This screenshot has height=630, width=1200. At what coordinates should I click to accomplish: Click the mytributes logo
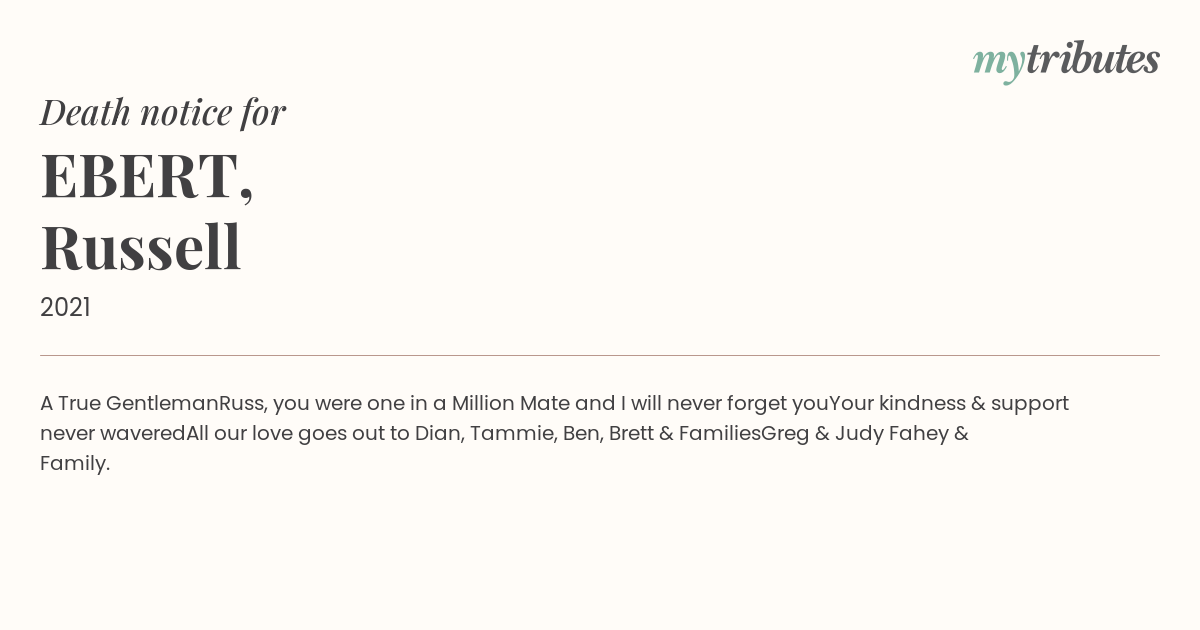(1066, 60)
